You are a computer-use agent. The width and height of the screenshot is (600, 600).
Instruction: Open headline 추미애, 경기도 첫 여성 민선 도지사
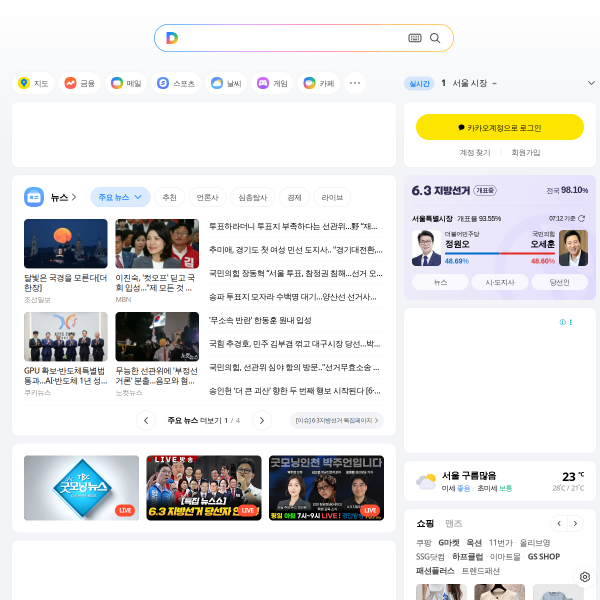(x=295, y=250)
